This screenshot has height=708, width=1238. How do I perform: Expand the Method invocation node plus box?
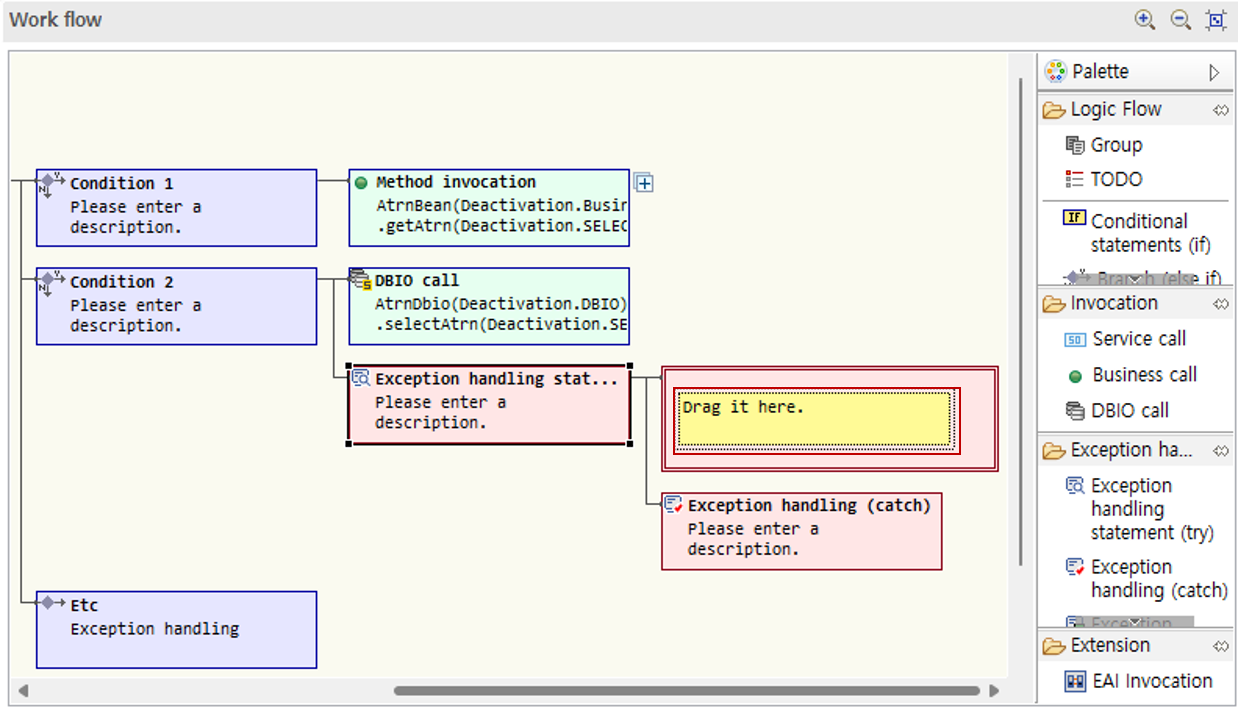coord(644,183)
